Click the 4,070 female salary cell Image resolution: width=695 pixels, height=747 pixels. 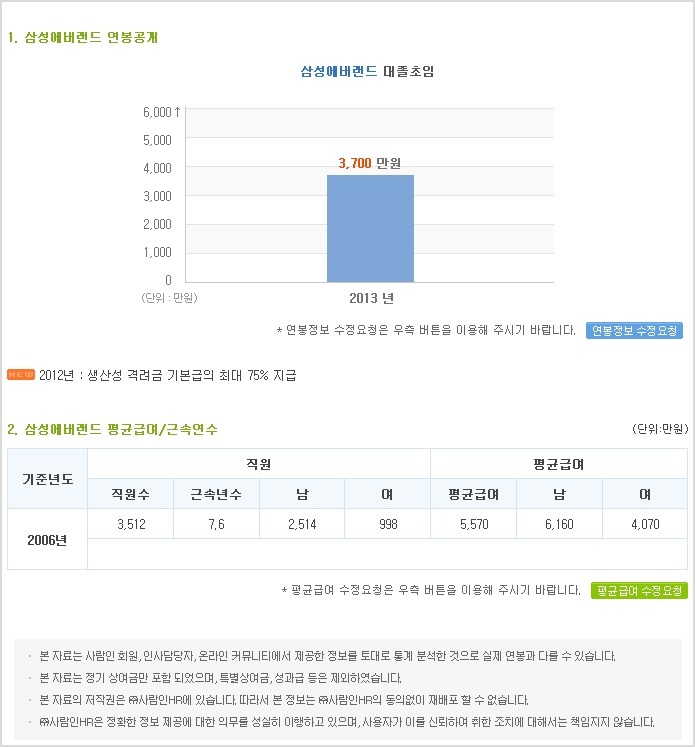pyautogui.click(x=645, y=524)
